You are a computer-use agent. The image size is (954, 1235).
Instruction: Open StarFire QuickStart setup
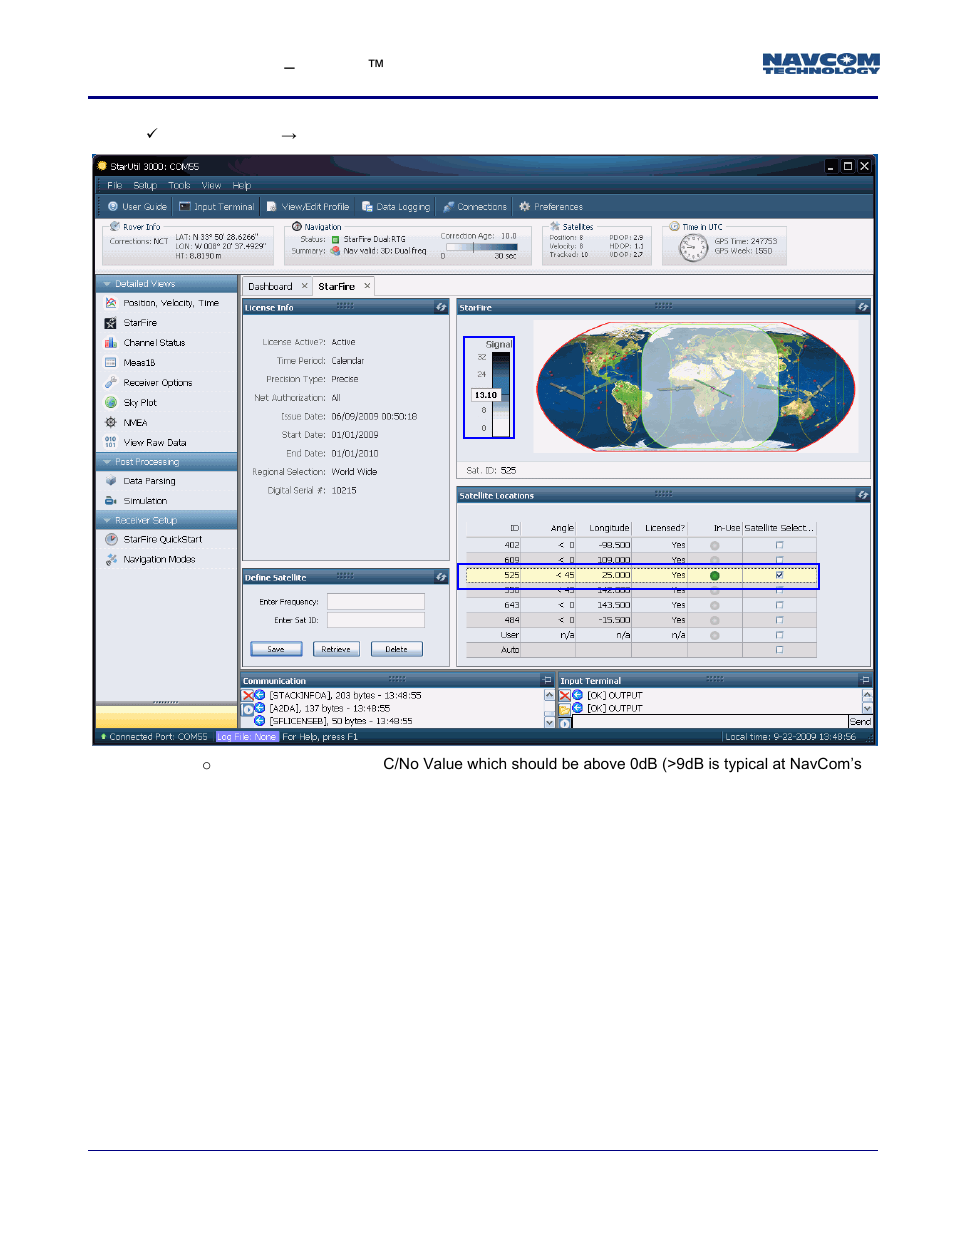[x=153, y=539]
